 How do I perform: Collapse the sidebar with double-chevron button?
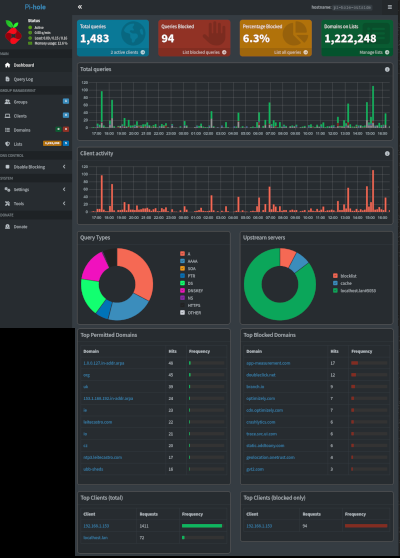point(80,7)
